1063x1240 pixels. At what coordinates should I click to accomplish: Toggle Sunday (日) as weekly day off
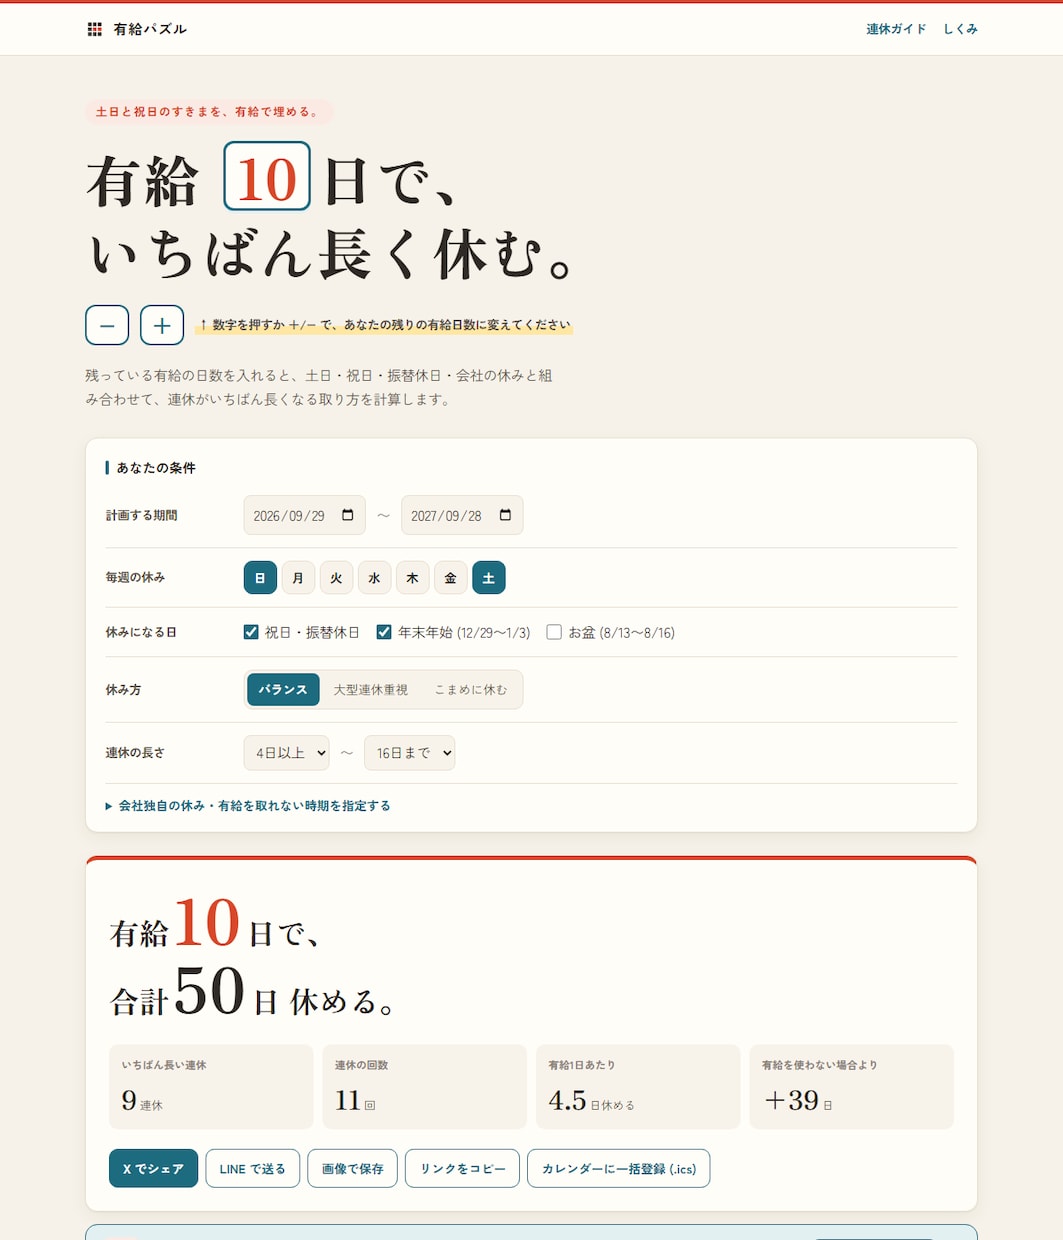pos(260,578)
